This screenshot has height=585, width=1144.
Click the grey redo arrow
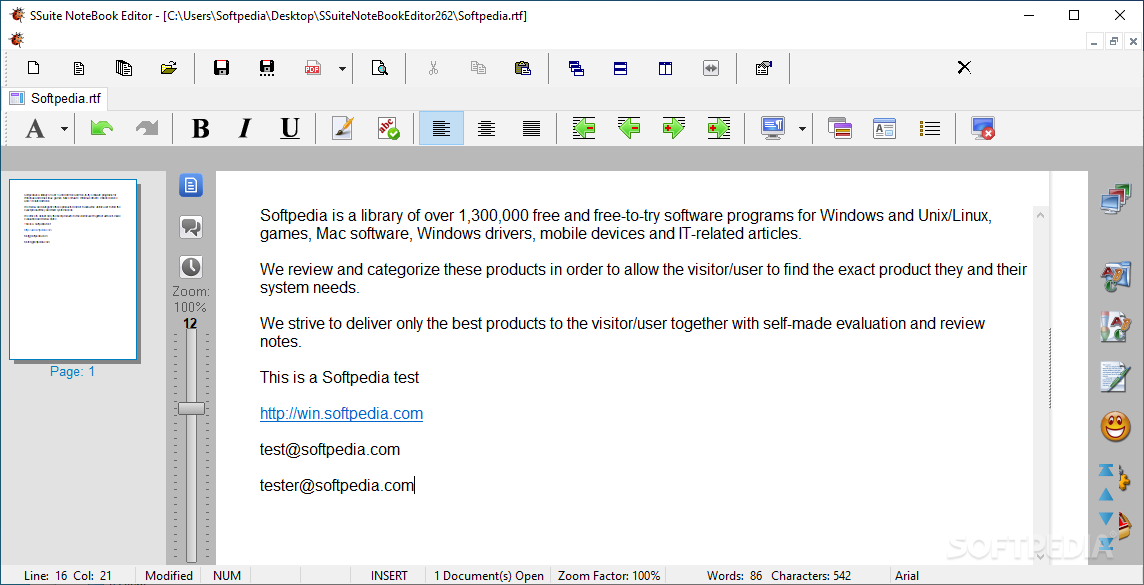tap(147, 128)
